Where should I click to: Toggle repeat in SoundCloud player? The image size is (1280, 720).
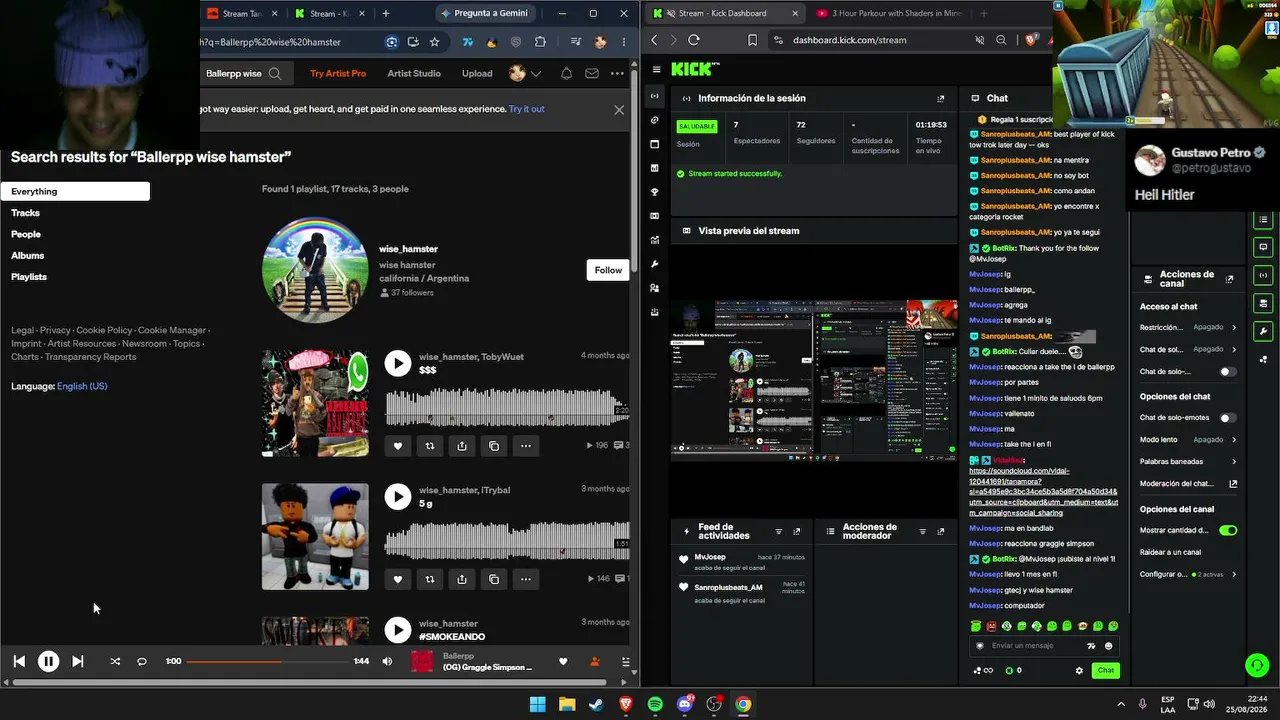142,661
